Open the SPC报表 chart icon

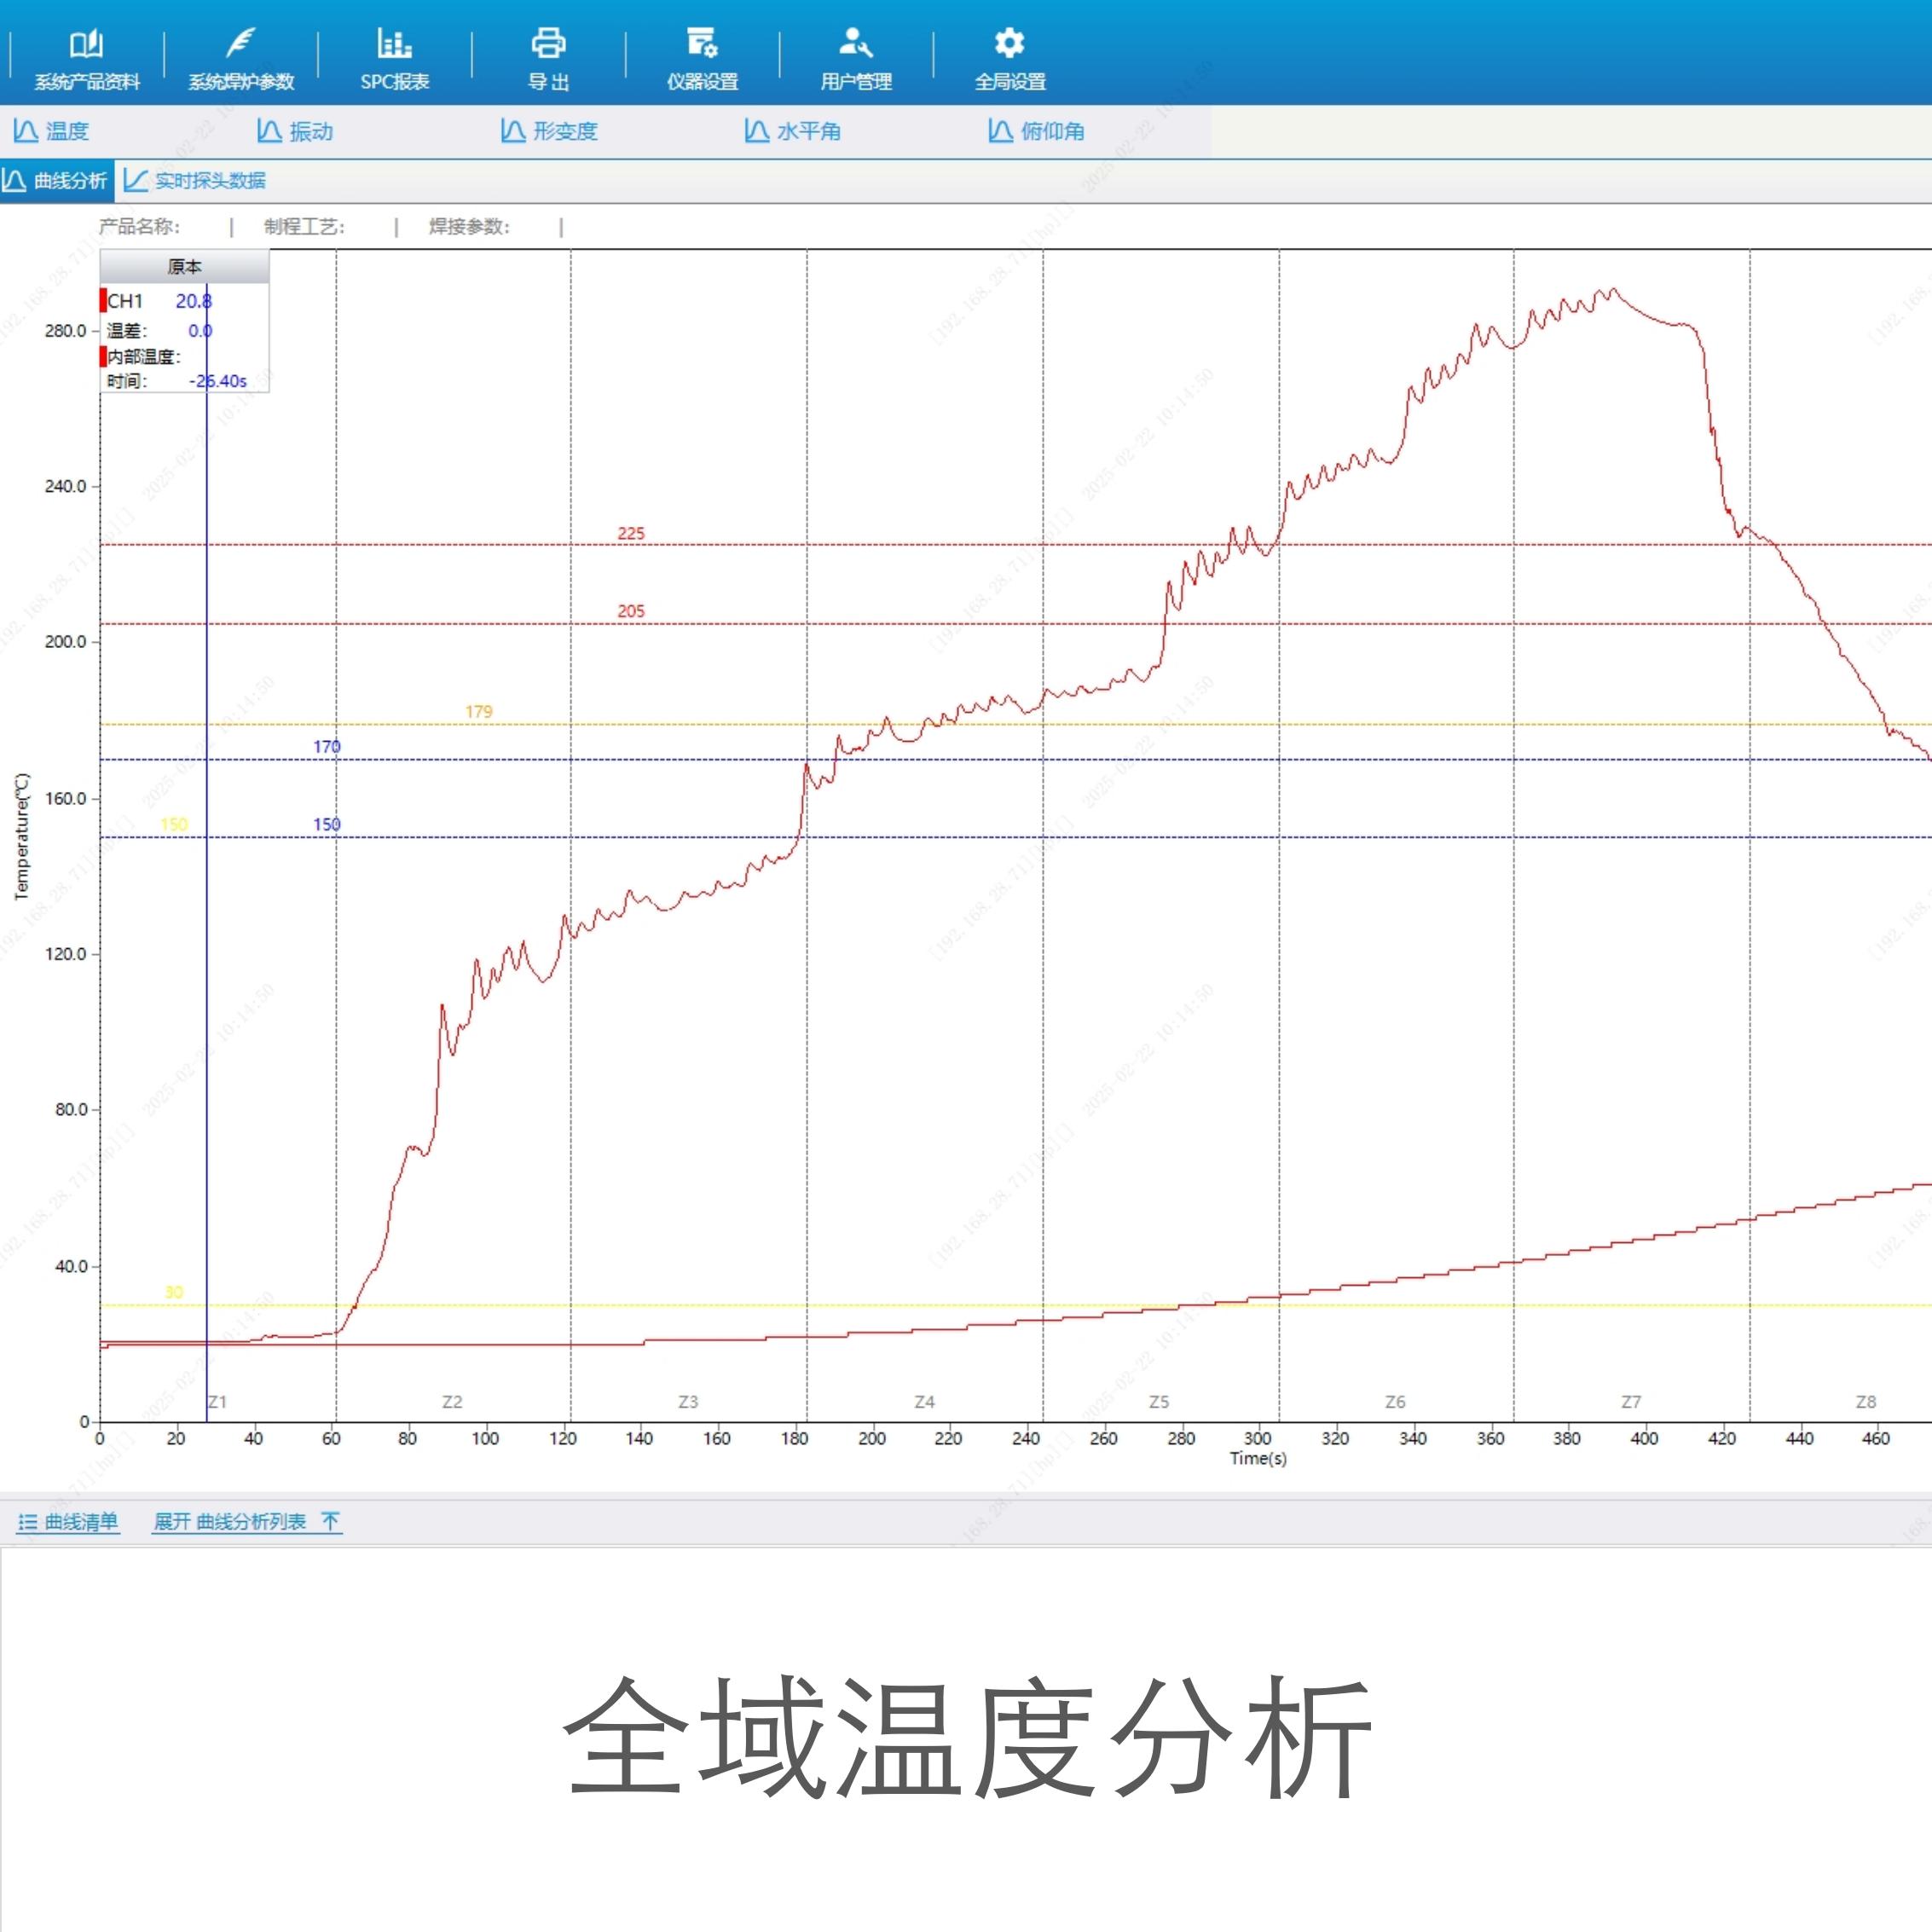pos(394,44)
